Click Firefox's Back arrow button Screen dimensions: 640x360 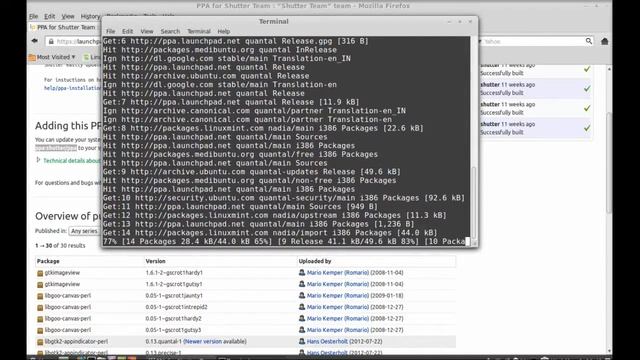(x=35, y=41)
